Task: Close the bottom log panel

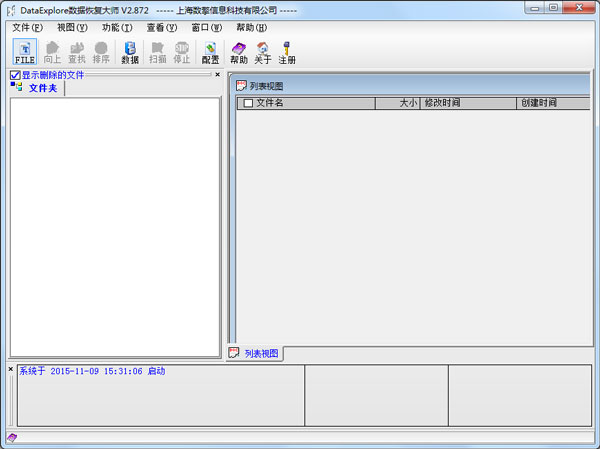Action: tap(11, 369)
